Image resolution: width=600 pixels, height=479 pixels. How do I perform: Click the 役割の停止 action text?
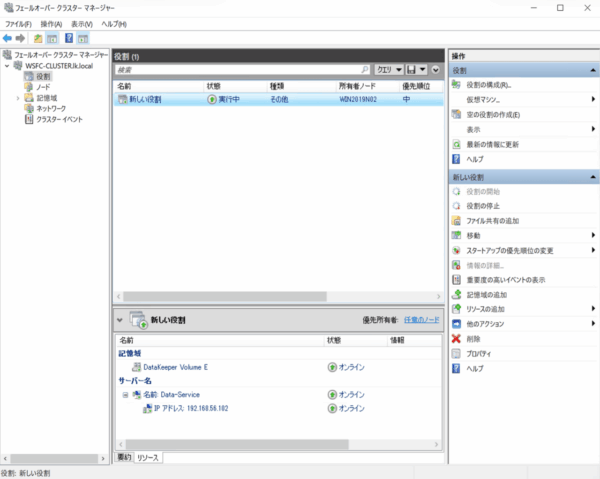coord(483,206)
